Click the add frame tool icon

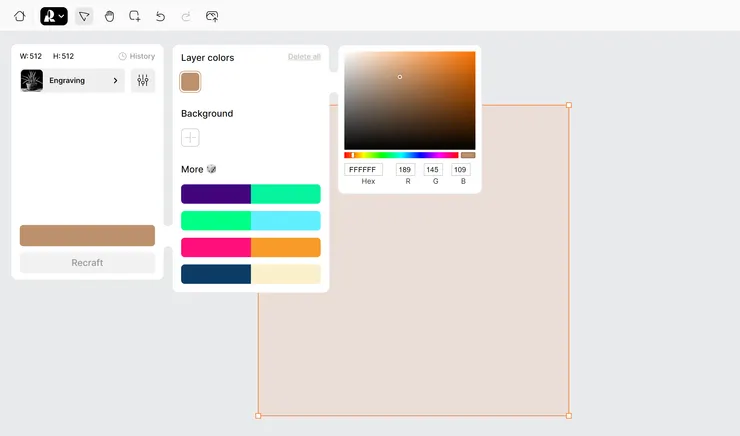click(x=135, y=17)
